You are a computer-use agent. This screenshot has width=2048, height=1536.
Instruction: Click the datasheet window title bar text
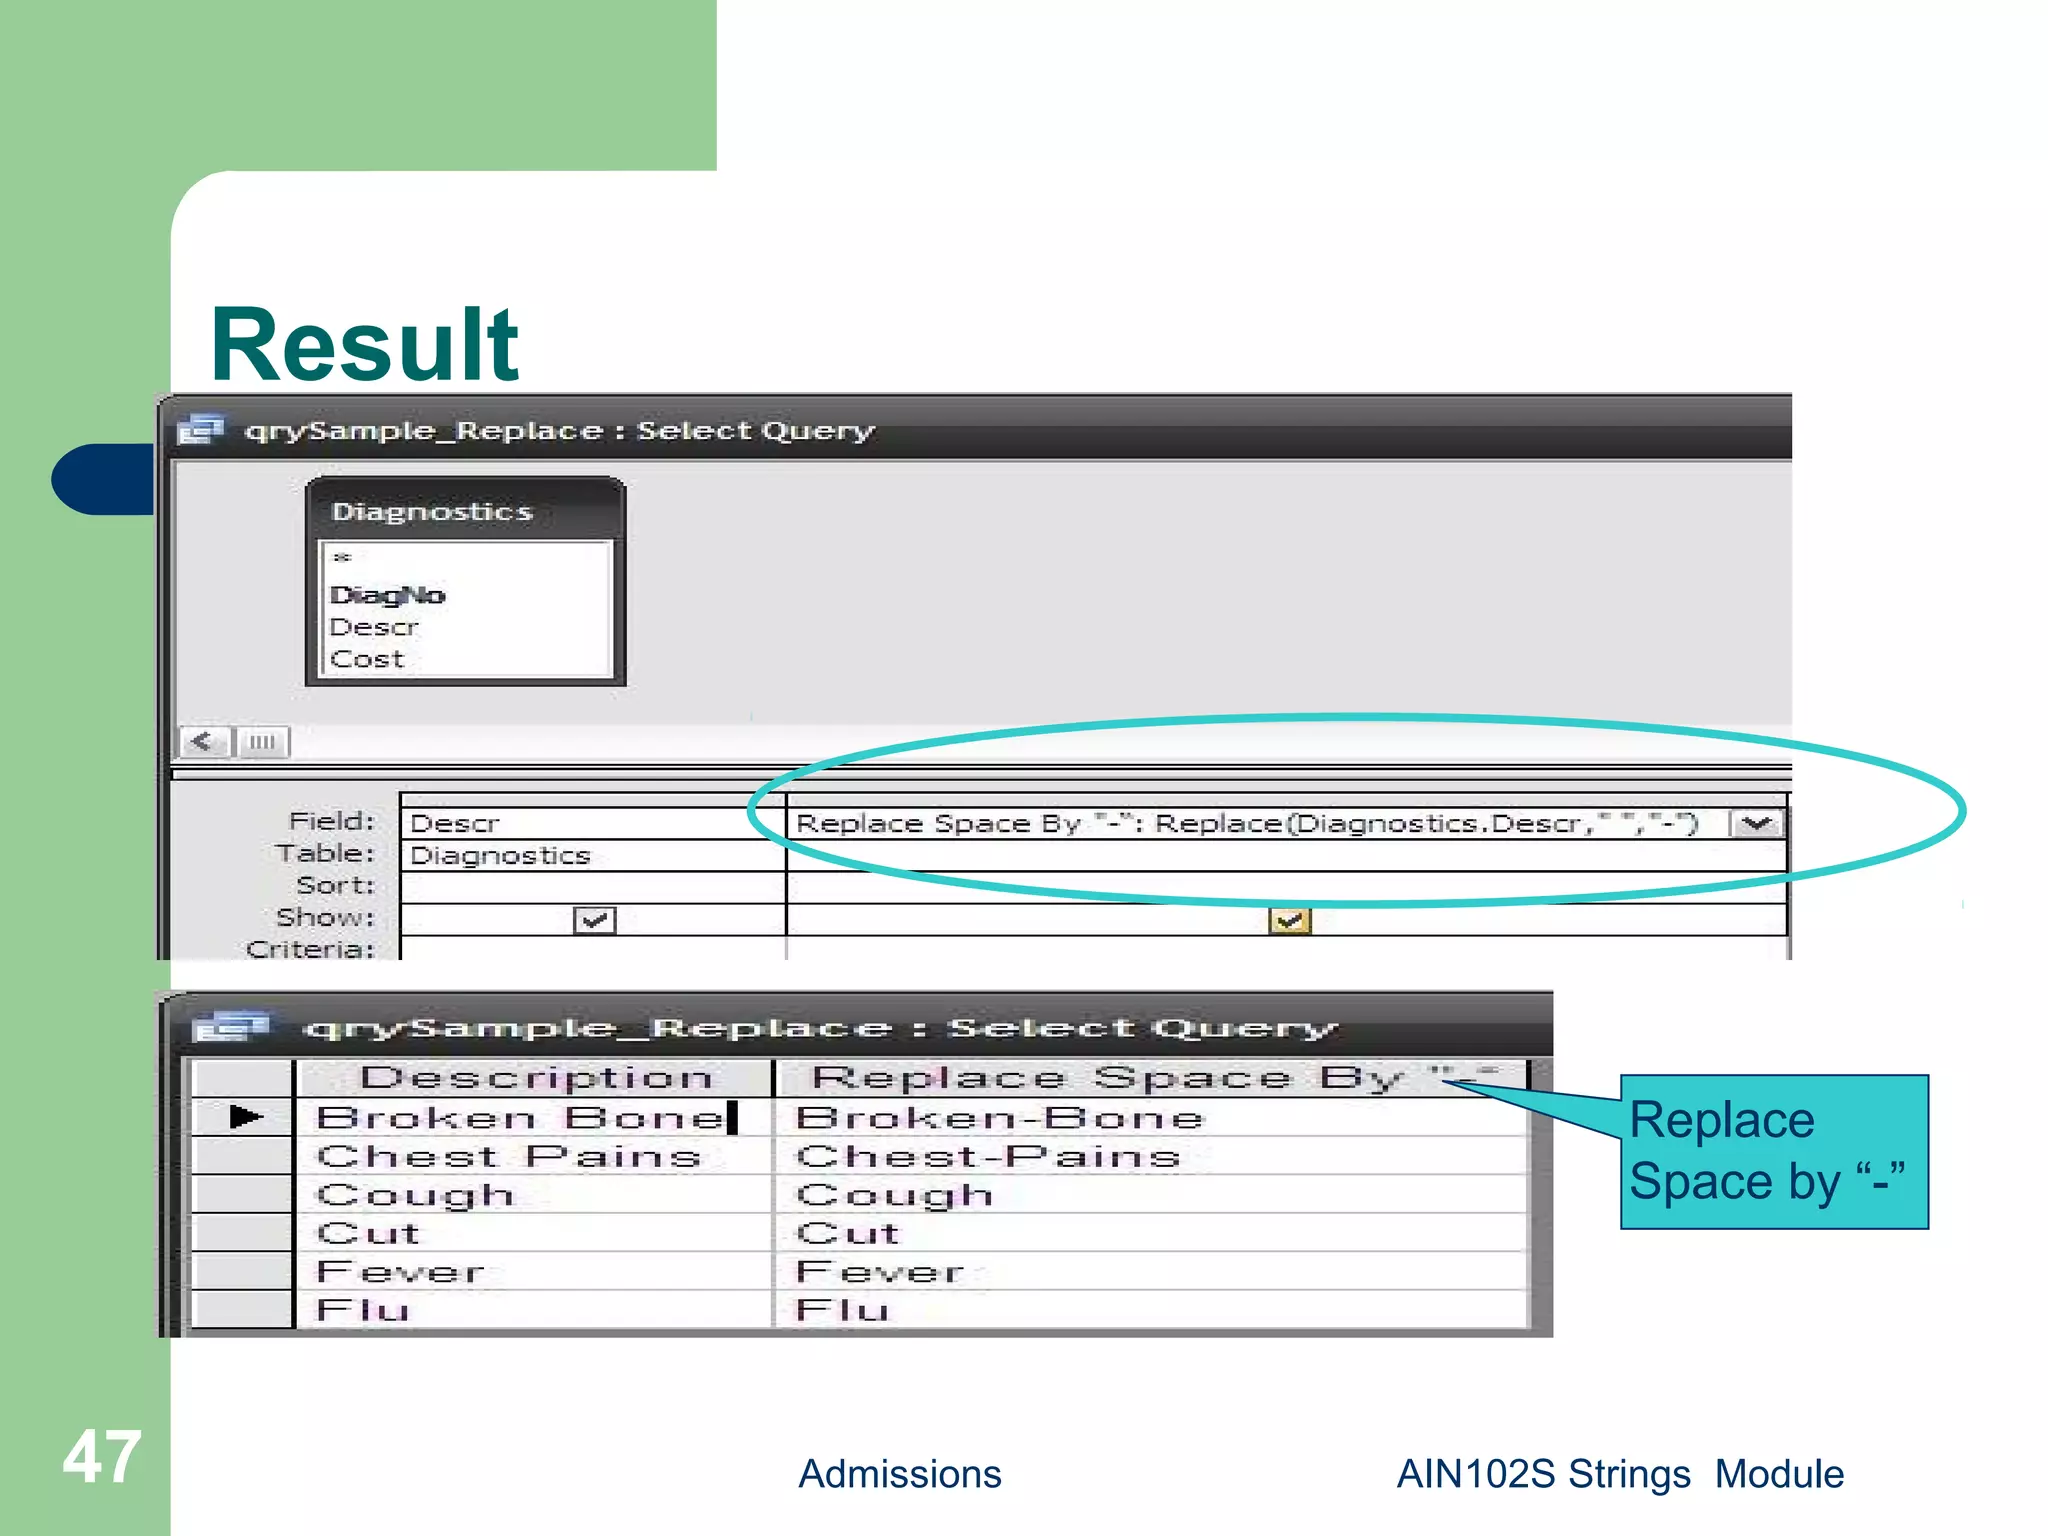[820, 1028]
